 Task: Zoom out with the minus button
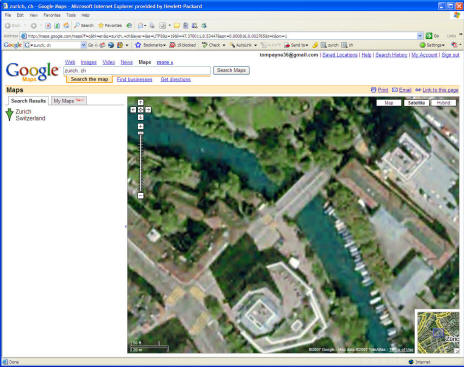click(140, 196)
